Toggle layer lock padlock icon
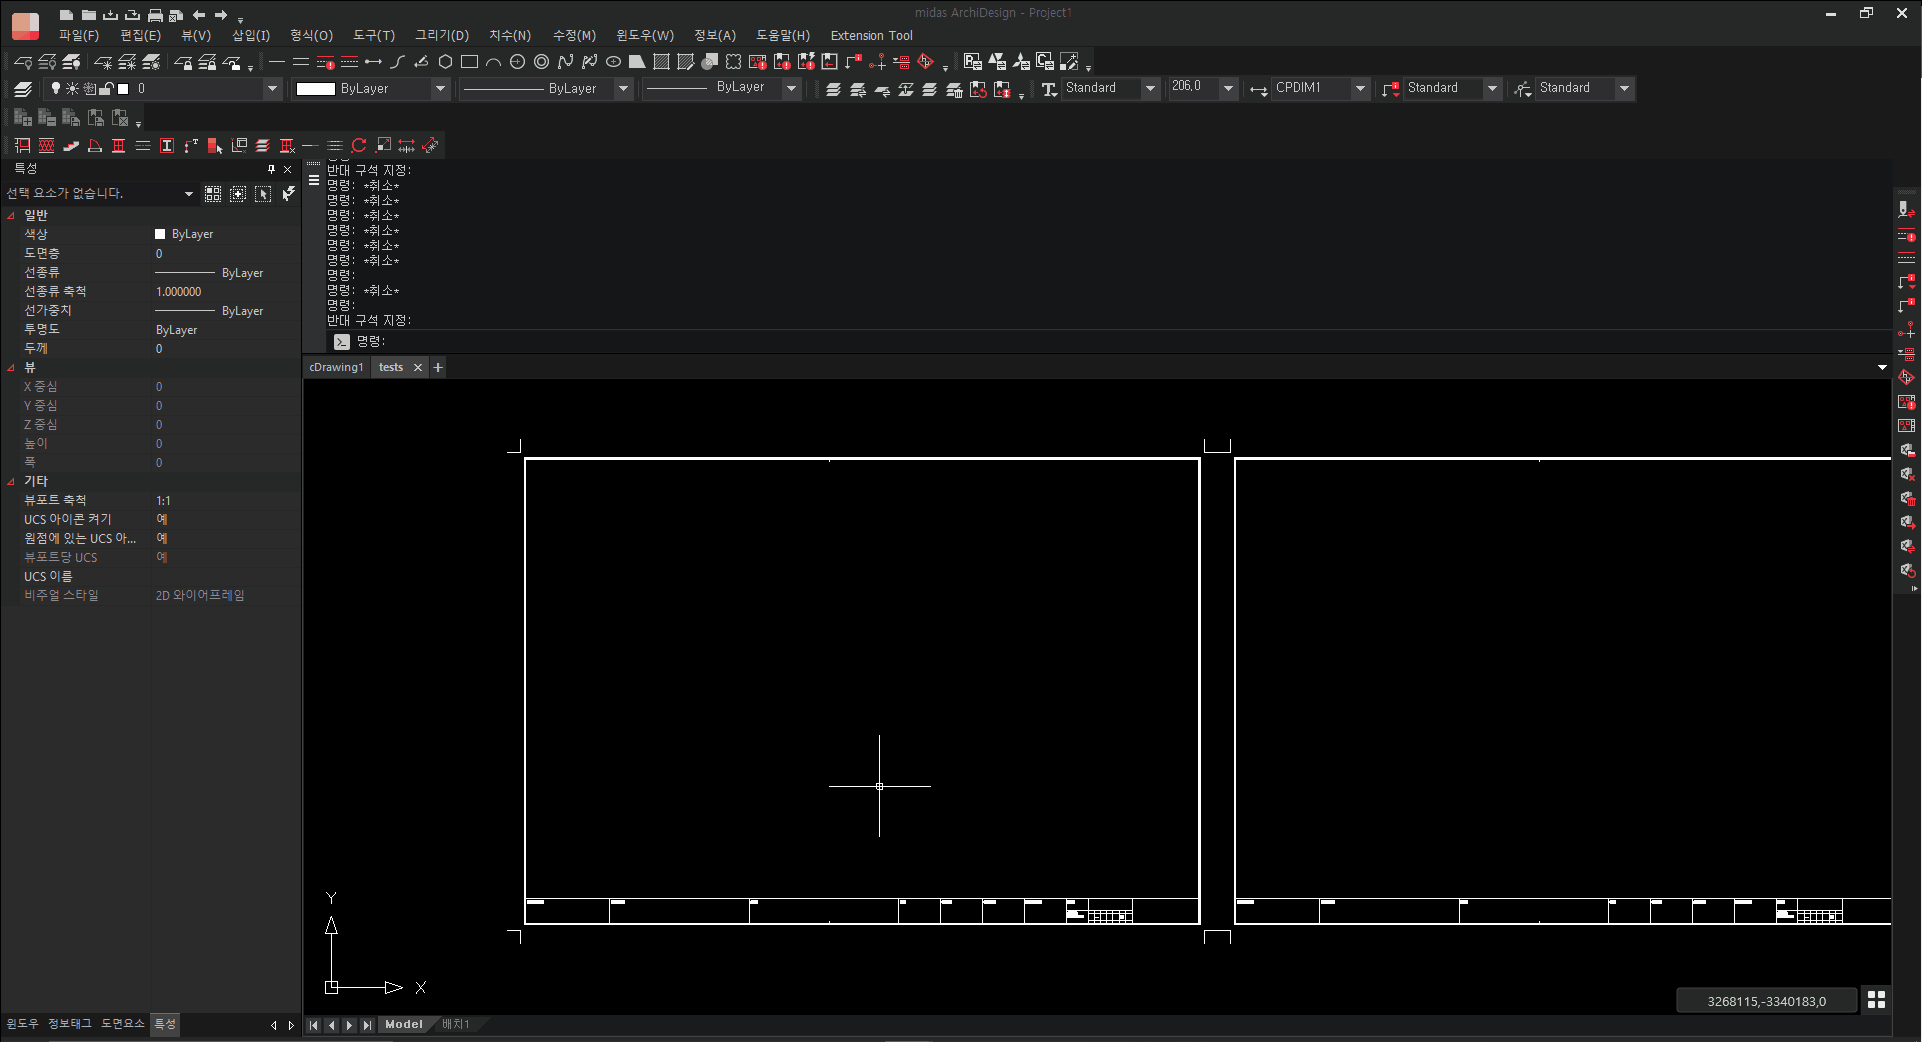 click(106, 89)
